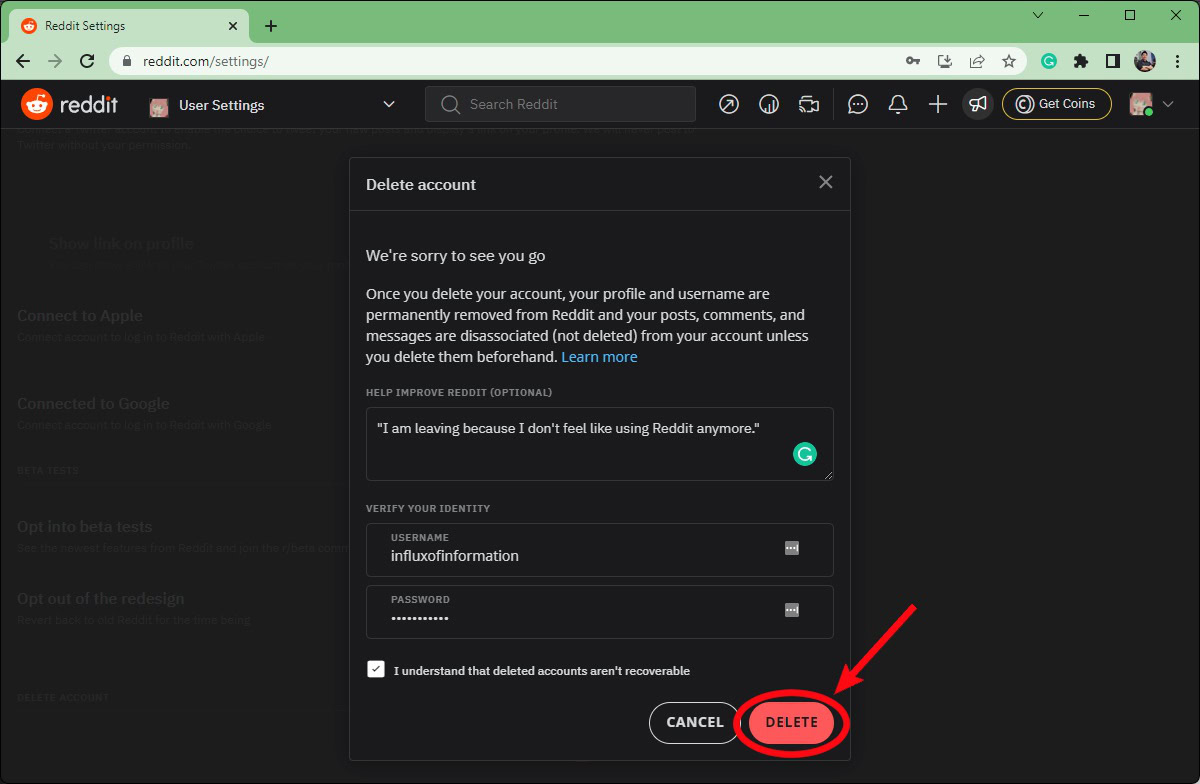Viewport: 1200px width, 784px height.
Task: Click the tab search chevron
Action: click(x=1038, y=15)
